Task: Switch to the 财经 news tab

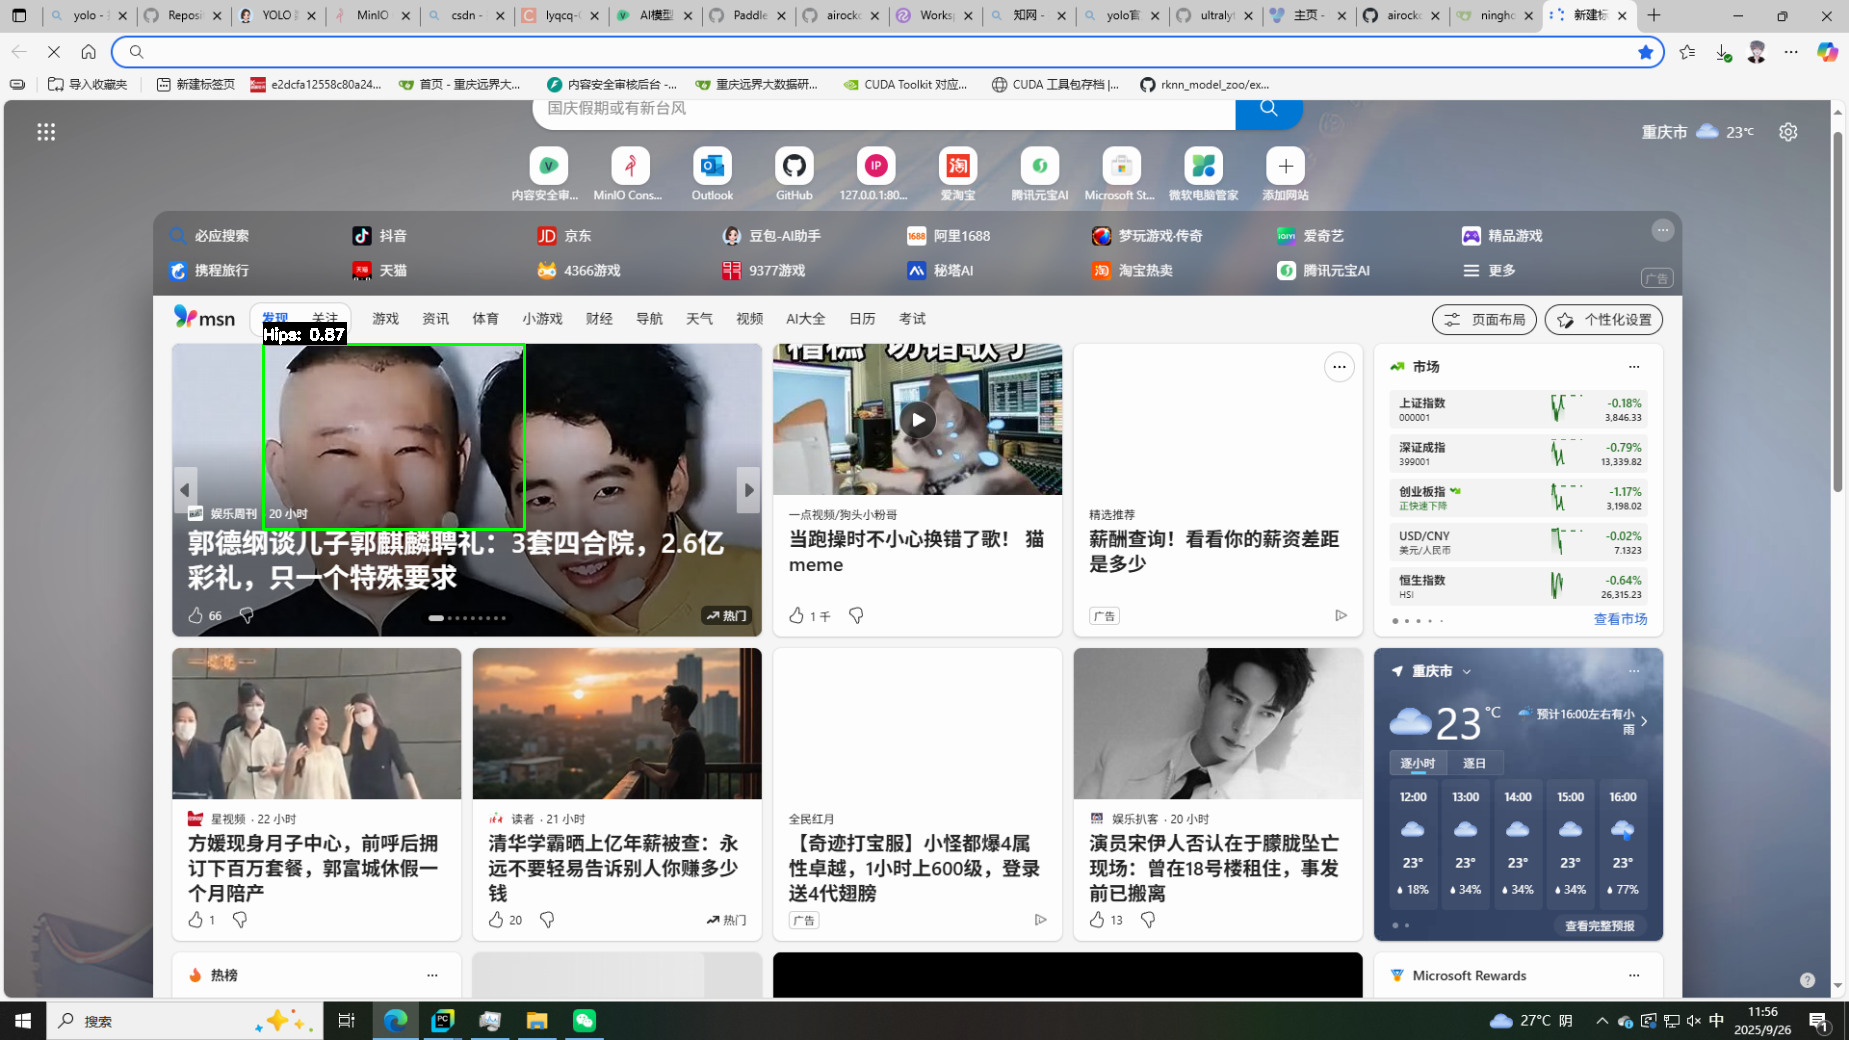Action: (x=599, y=319)
